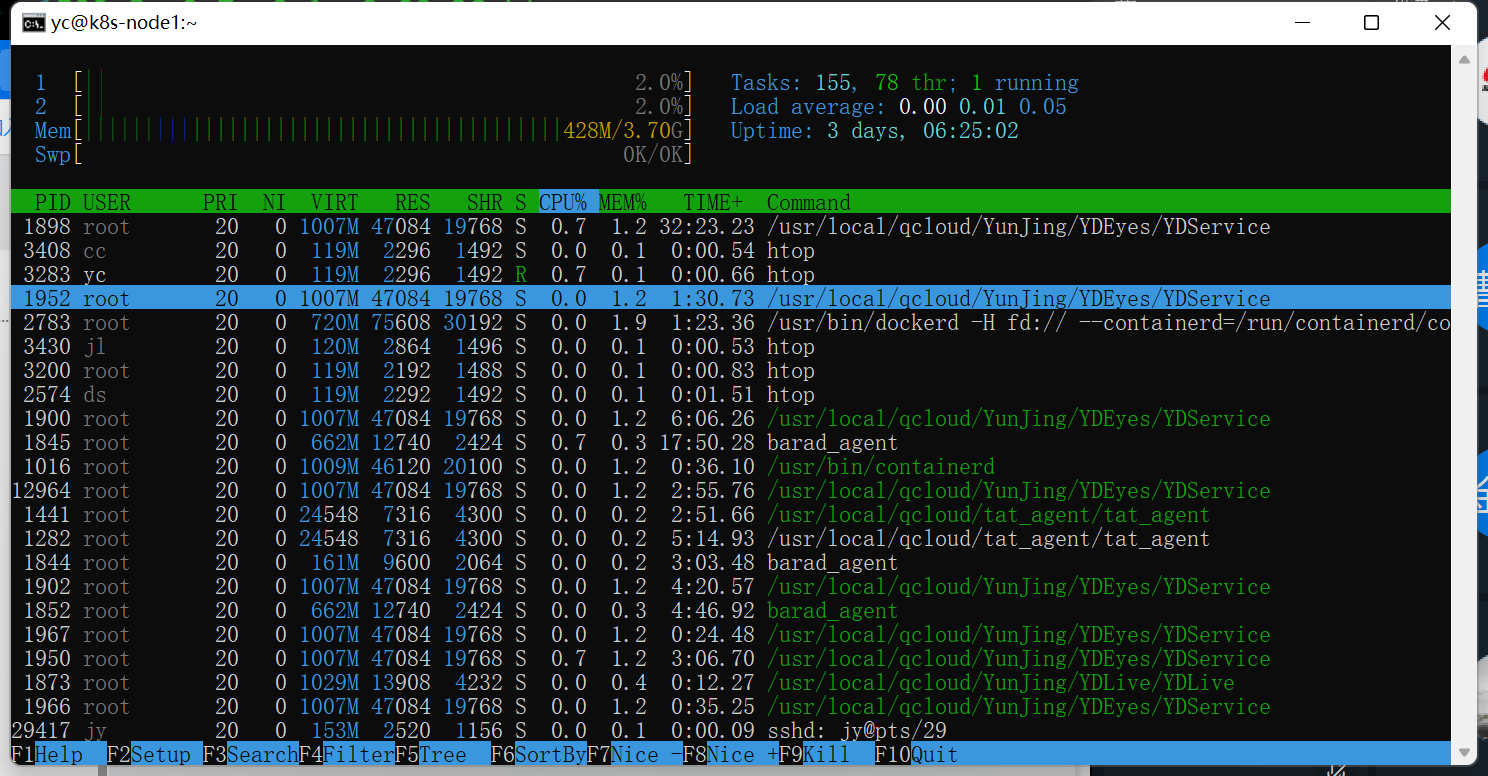Select the barad_agent row with PID 1845

[x=731, y=443]
